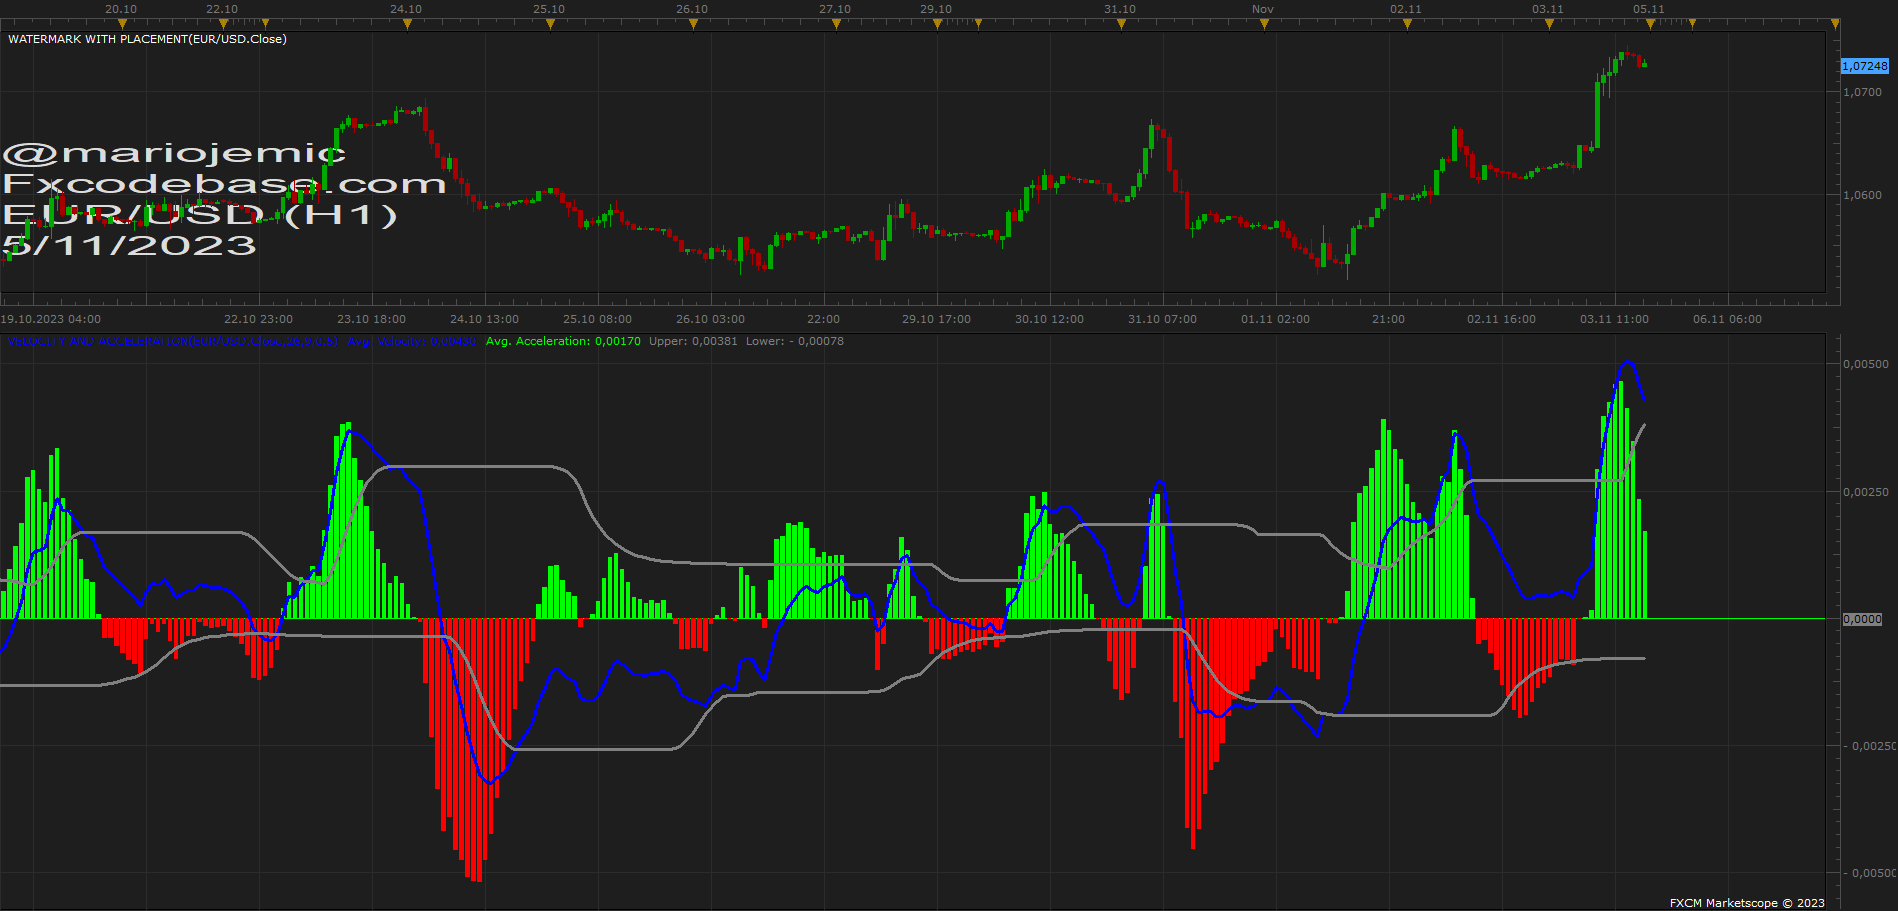Screen dimensions: 1898x911
Task: Click the triangle marker under Nov label
Action: coord(1264,24)
